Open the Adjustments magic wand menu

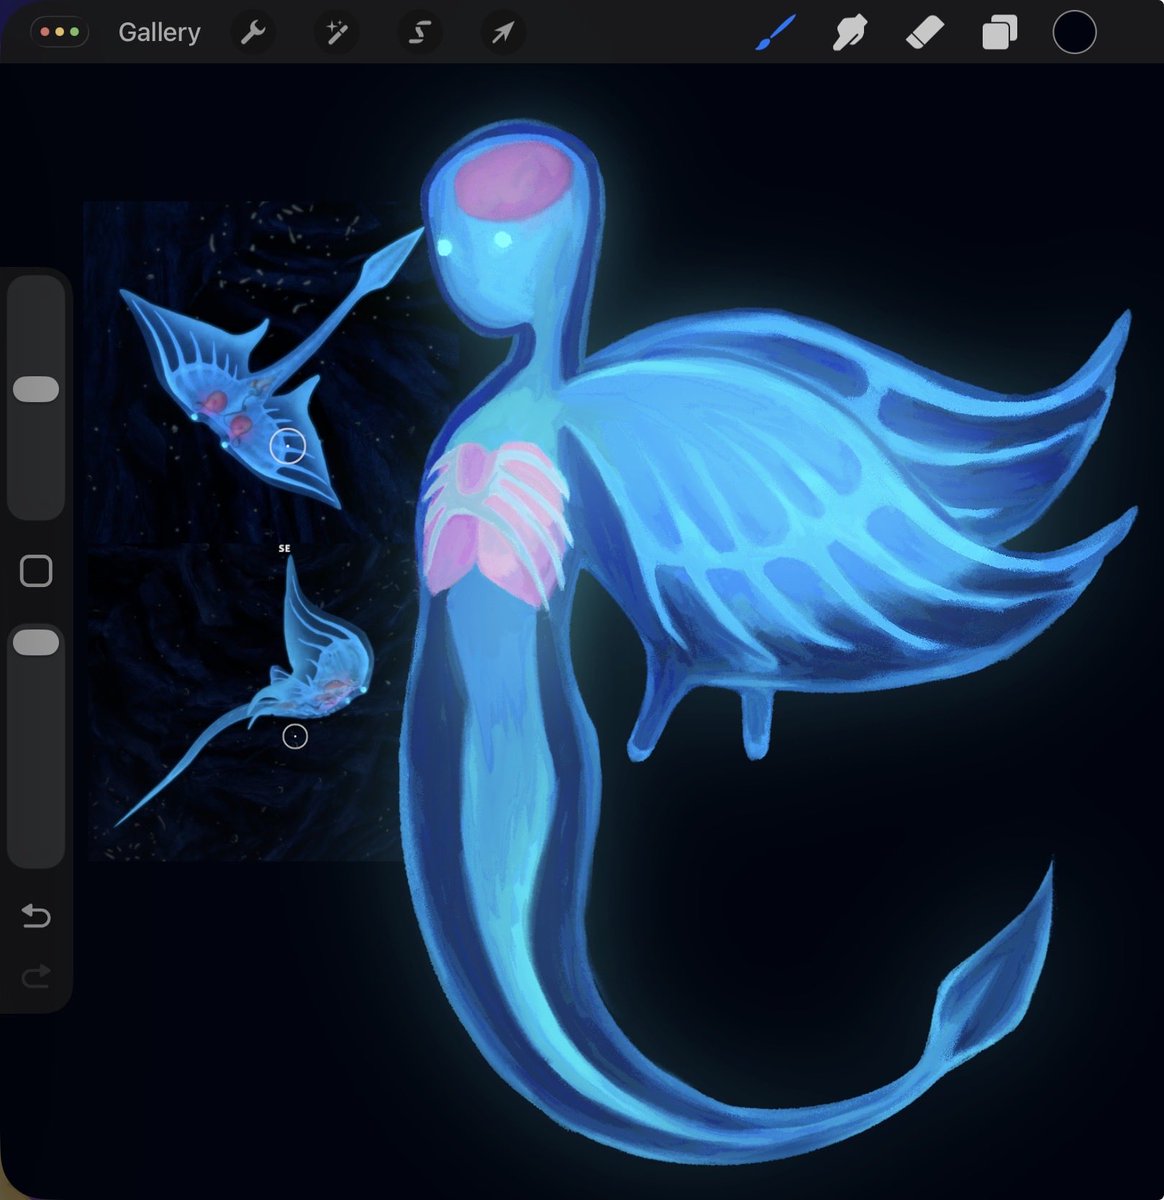pos(336,33)
